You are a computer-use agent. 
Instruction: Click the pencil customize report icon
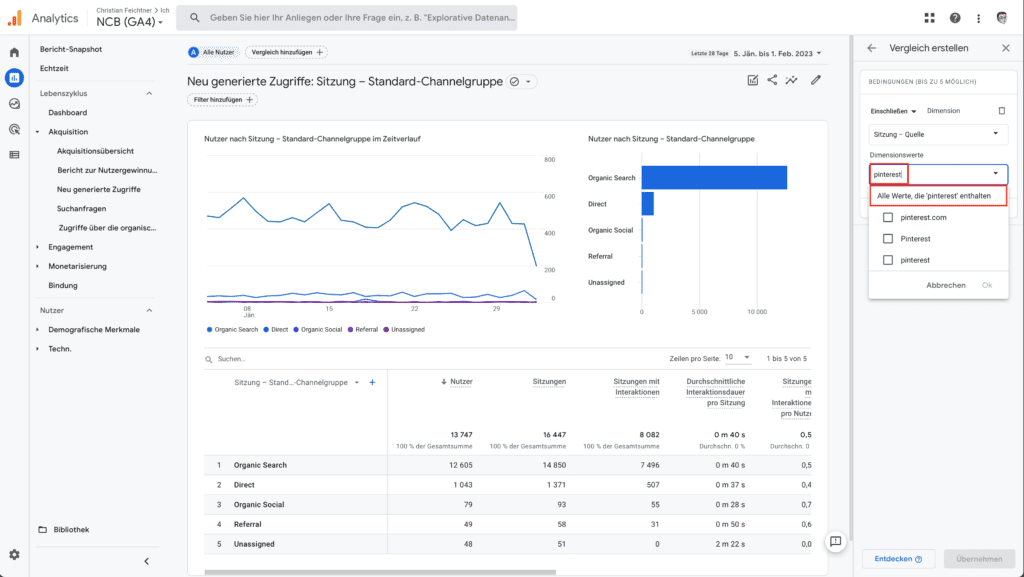coord(816,80)
